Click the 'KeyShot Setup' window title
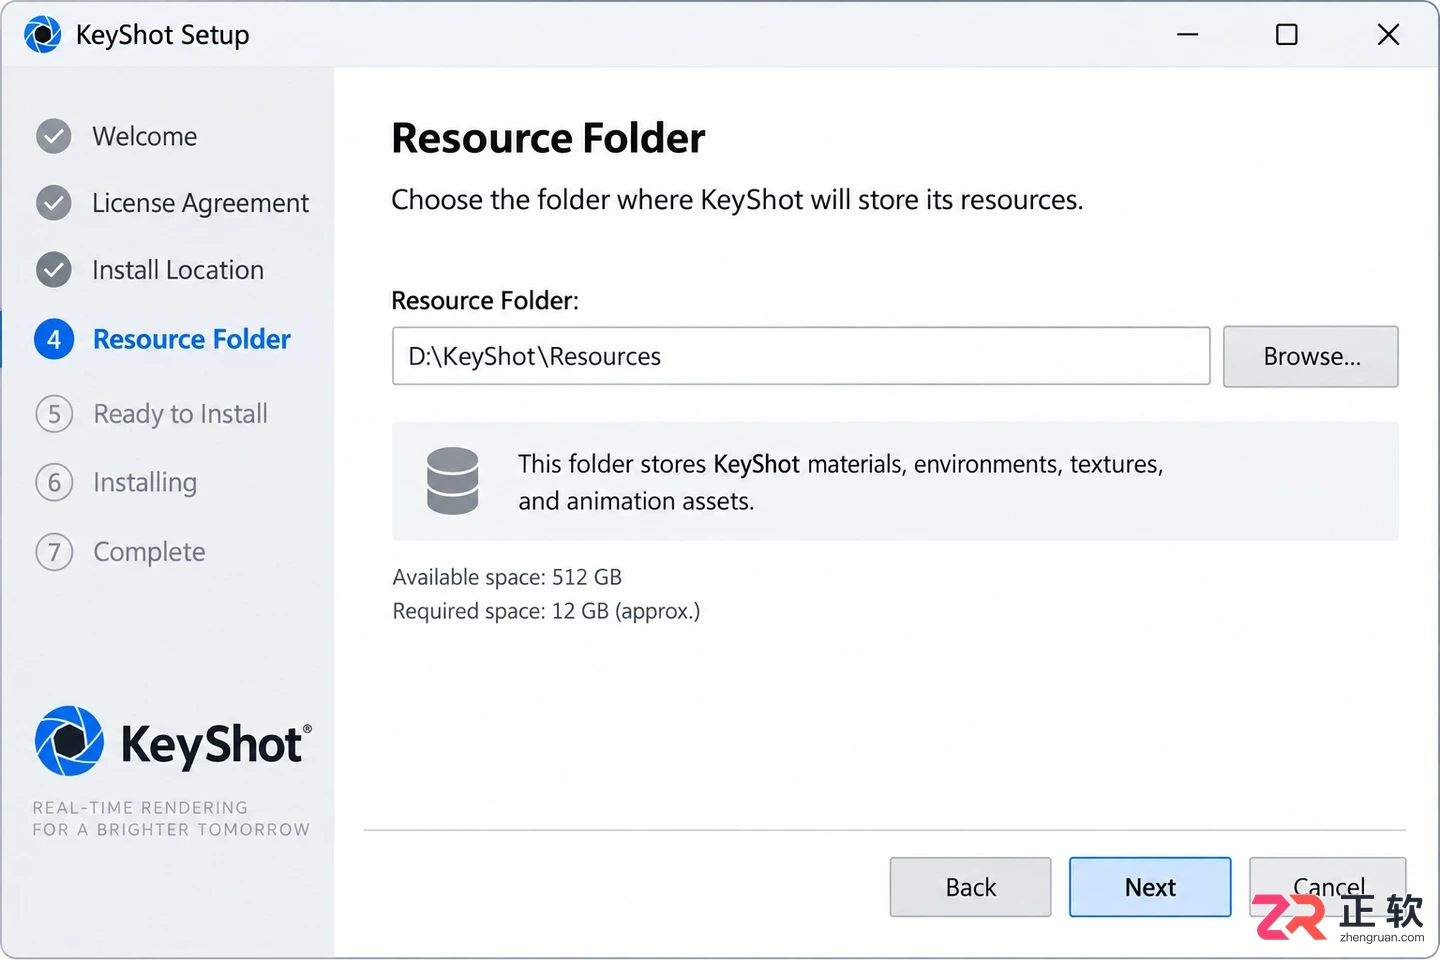 coord(163,35)
